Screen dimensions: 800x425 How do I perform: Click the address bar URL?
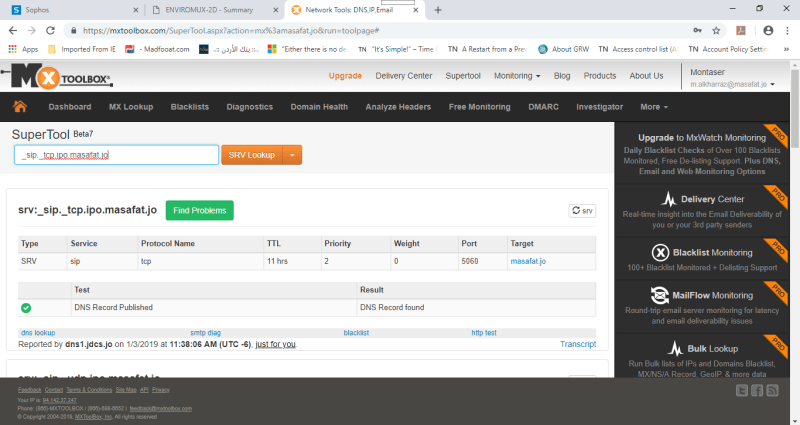point(231,31)
